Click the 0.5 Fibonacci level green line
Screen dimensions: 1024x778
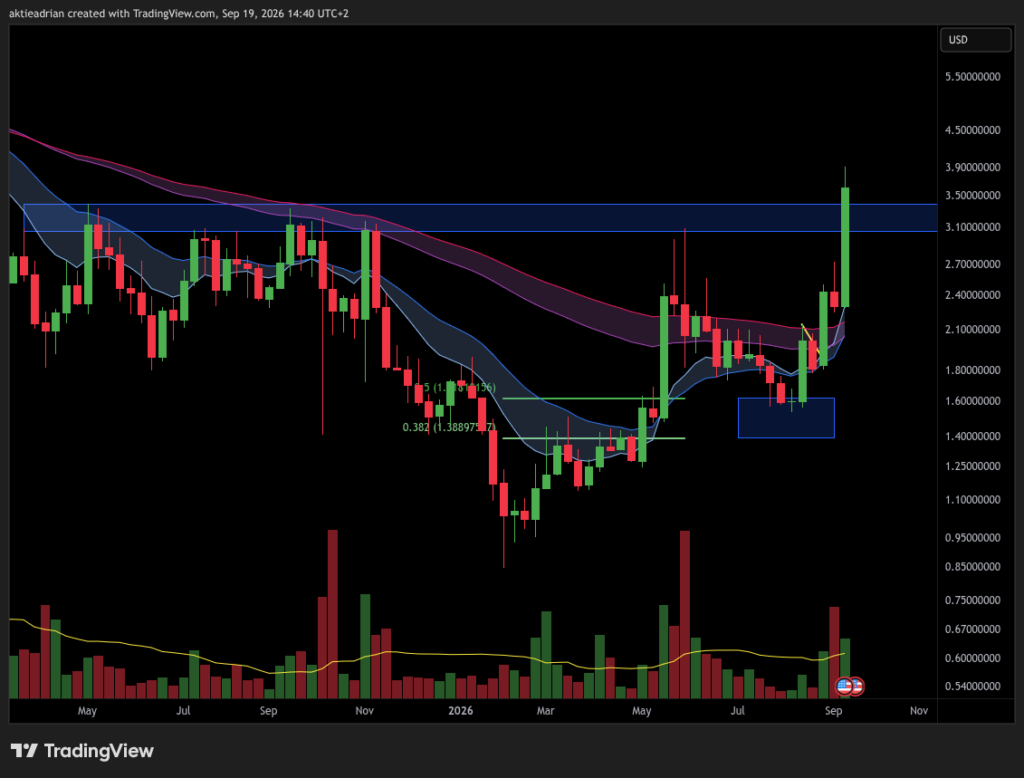pos(593,398)
